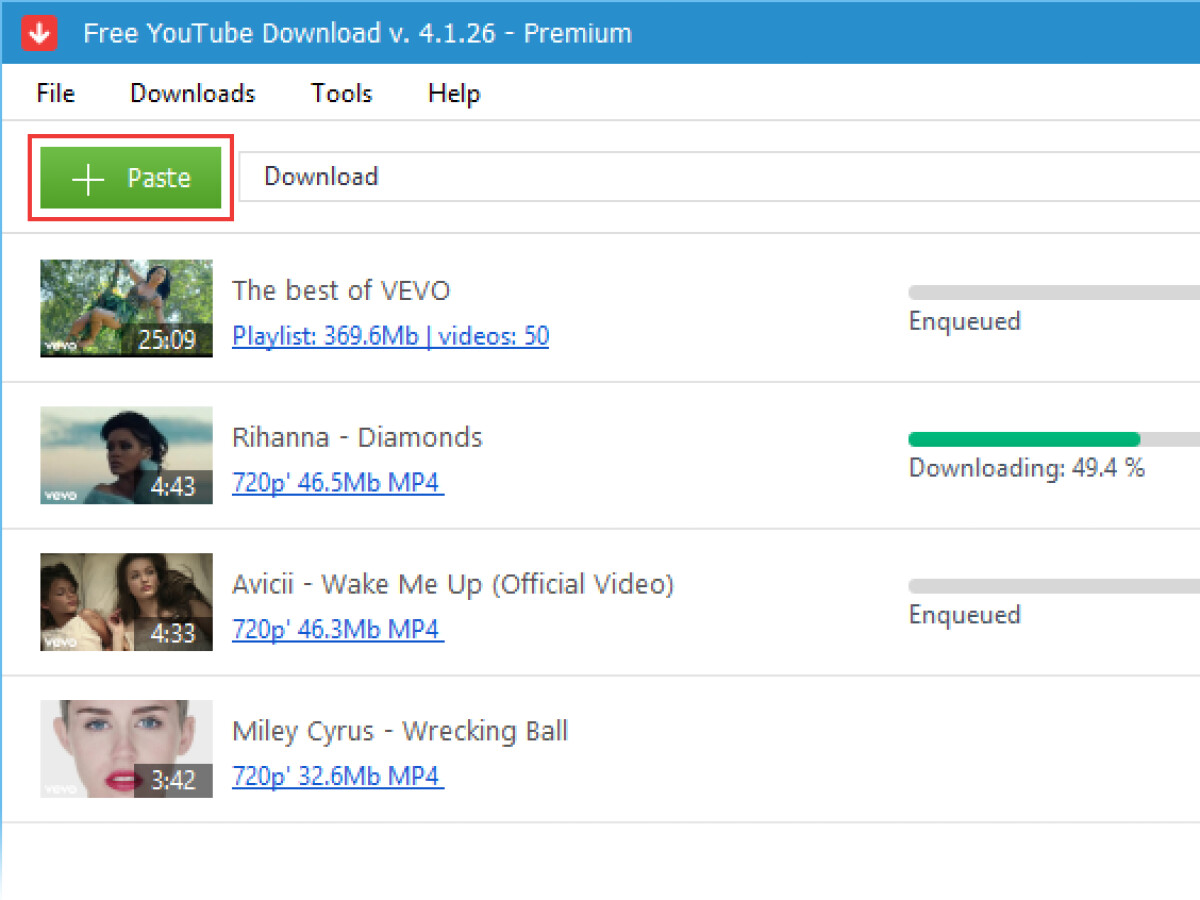Select the Miley Cyrus Wrecking Ball thumbnail
The height and width of the screenshot is (900, 1200).
pos(126,749)
